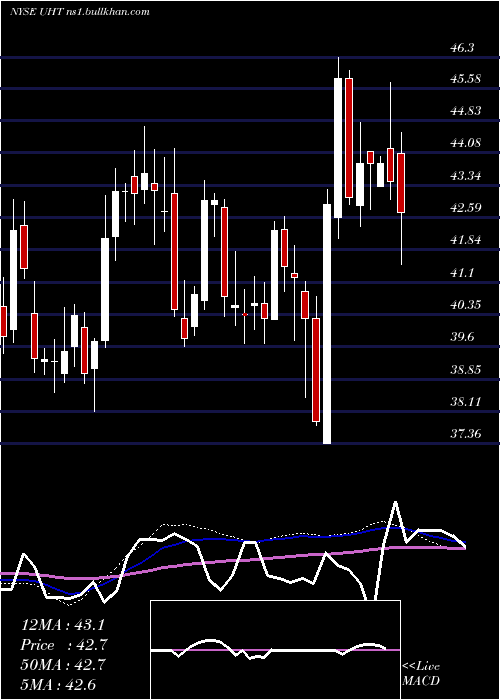Screen dimensions: 500x700
Task: Click the '12MA : 43.1' readout
Action: click(x=65, y=625)
